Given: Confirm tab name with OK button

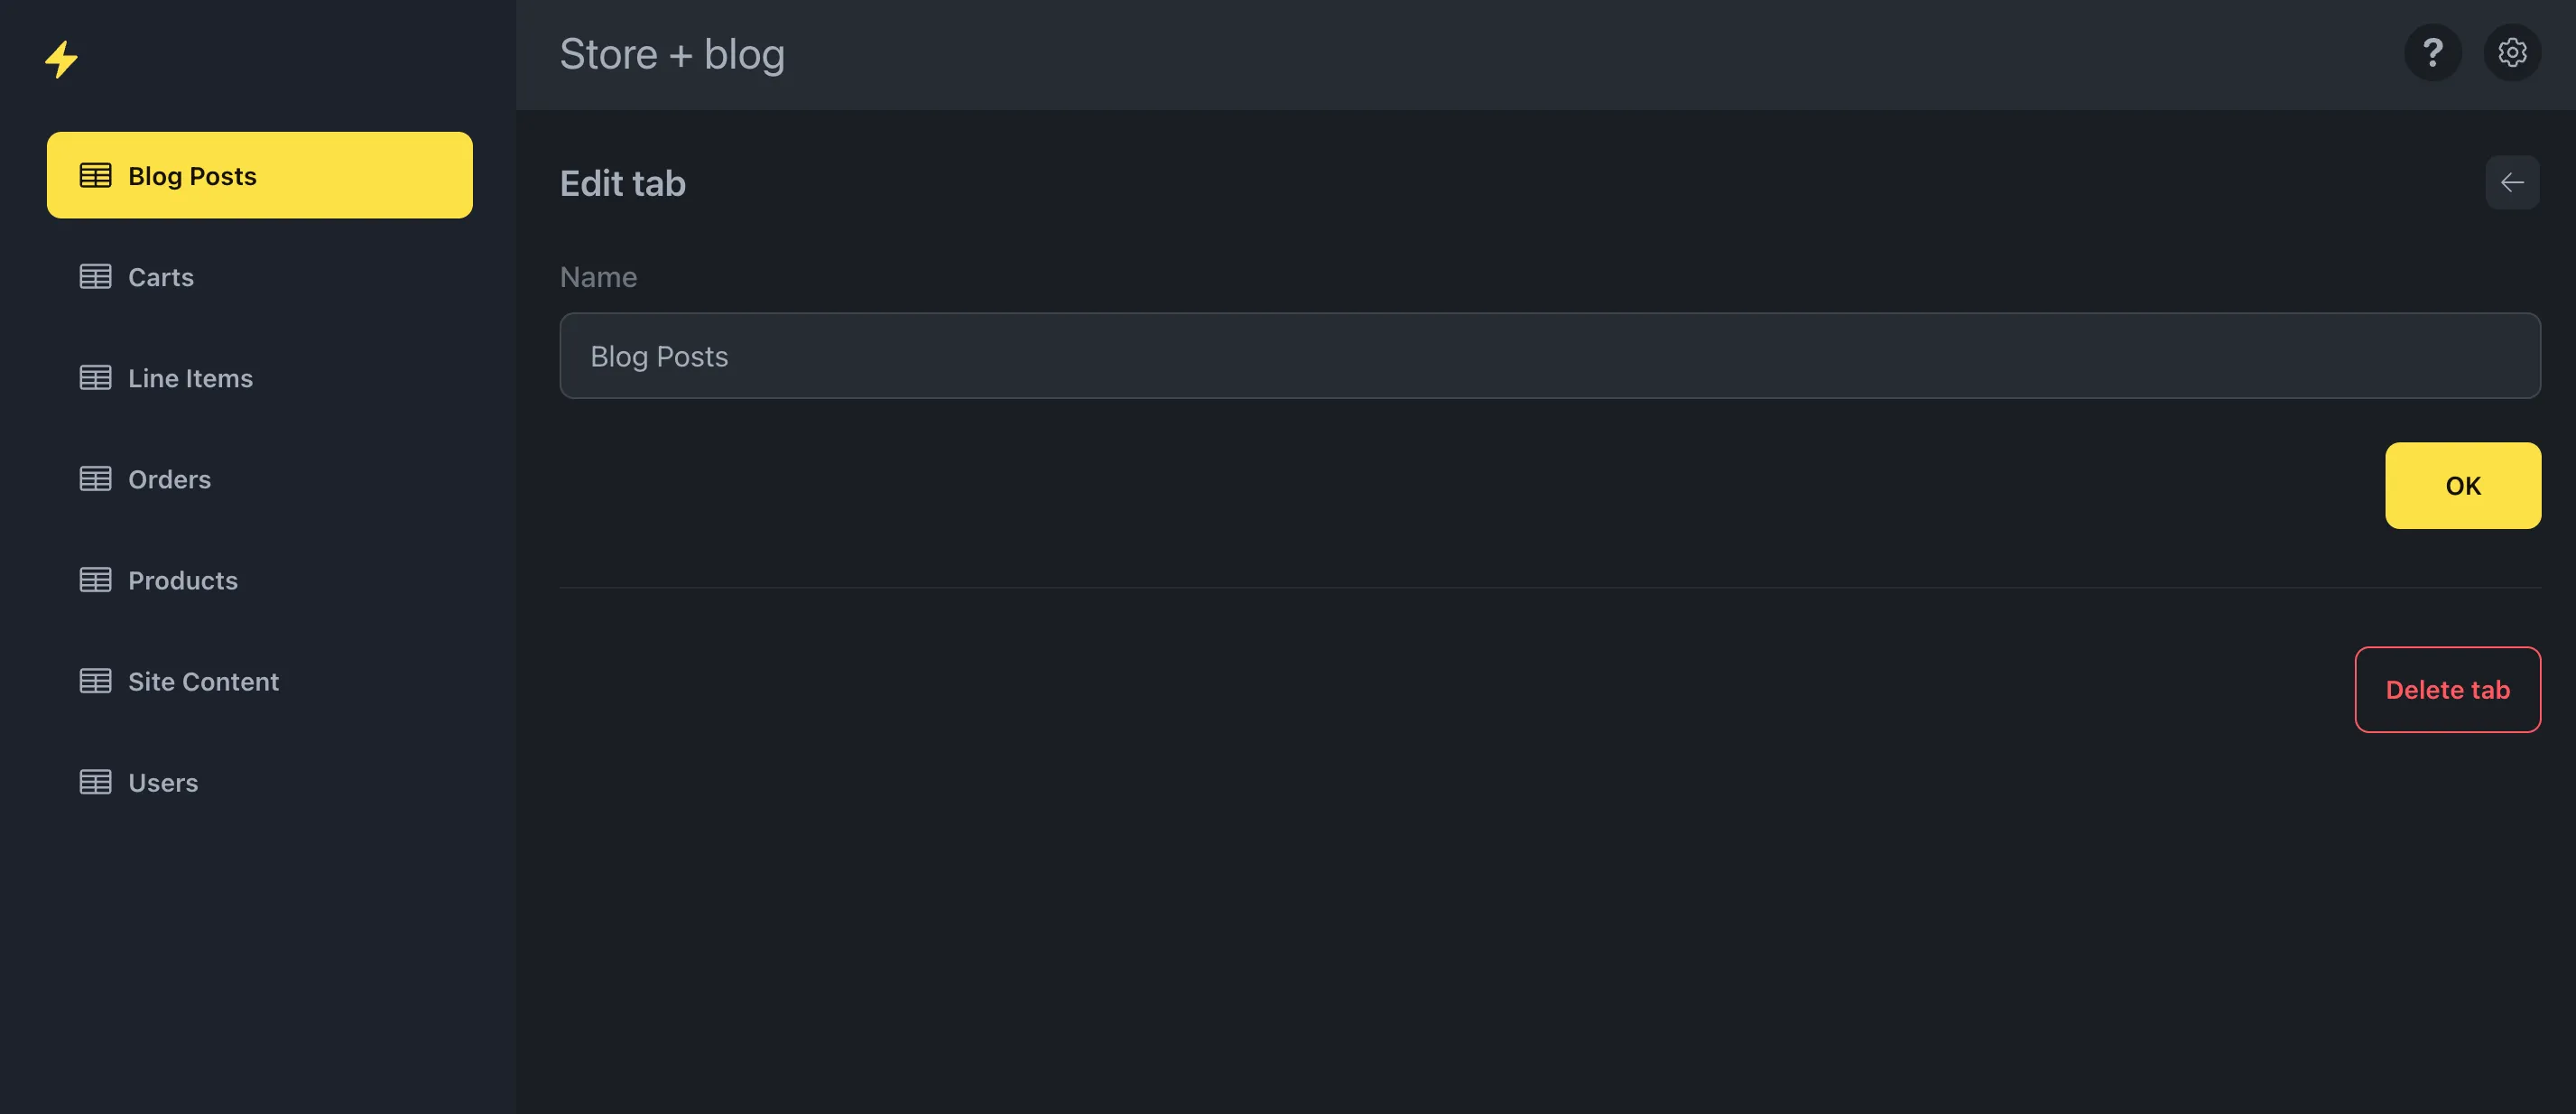Looking at the screenshot, I should tap(2463, 485).
